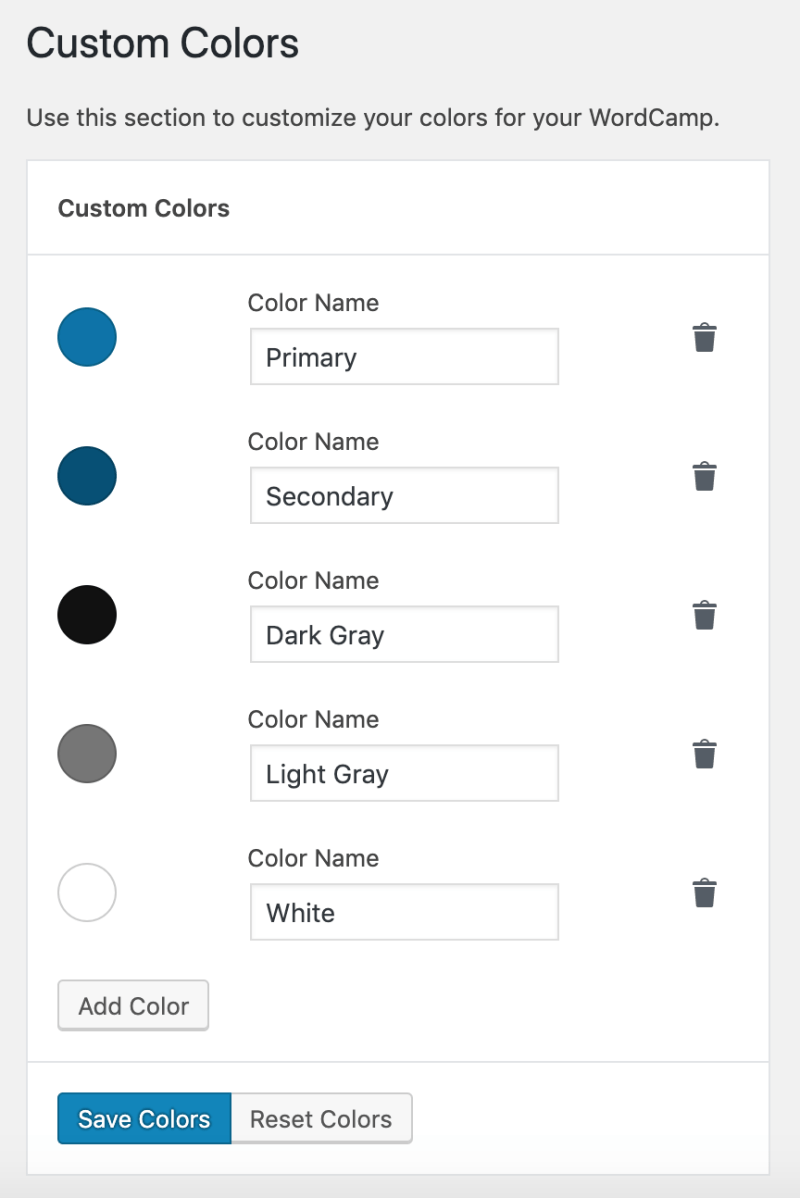
Task: Delete the Primary color with trash icon
Action: click(705, 338)
